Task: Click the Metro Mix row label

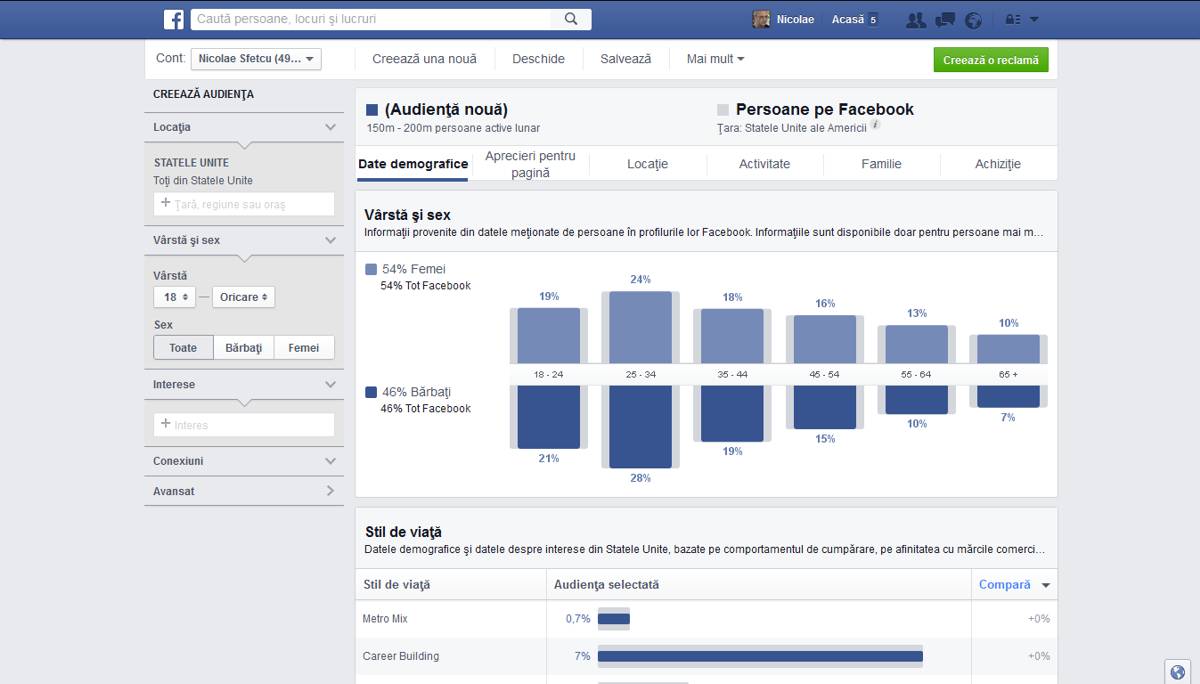Action: (x=385, y=619)
